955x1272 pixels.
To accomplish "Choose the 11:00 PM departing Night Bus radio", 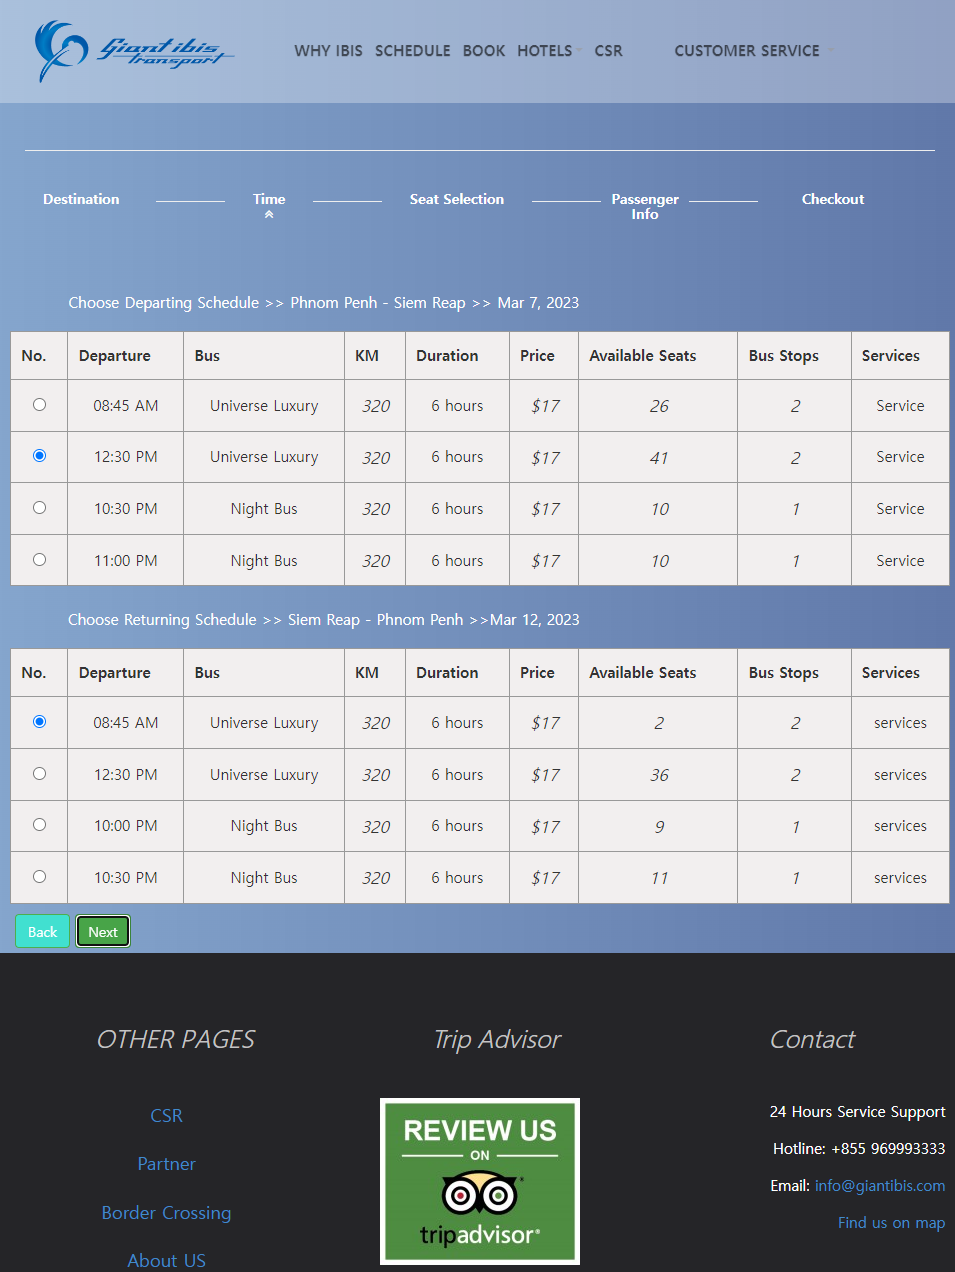I will [x=39, y=560].
